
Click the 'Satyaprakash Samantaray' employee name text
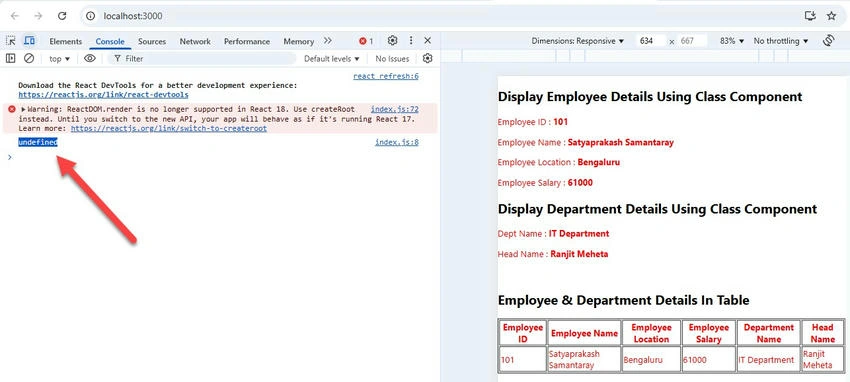[621, 143]
